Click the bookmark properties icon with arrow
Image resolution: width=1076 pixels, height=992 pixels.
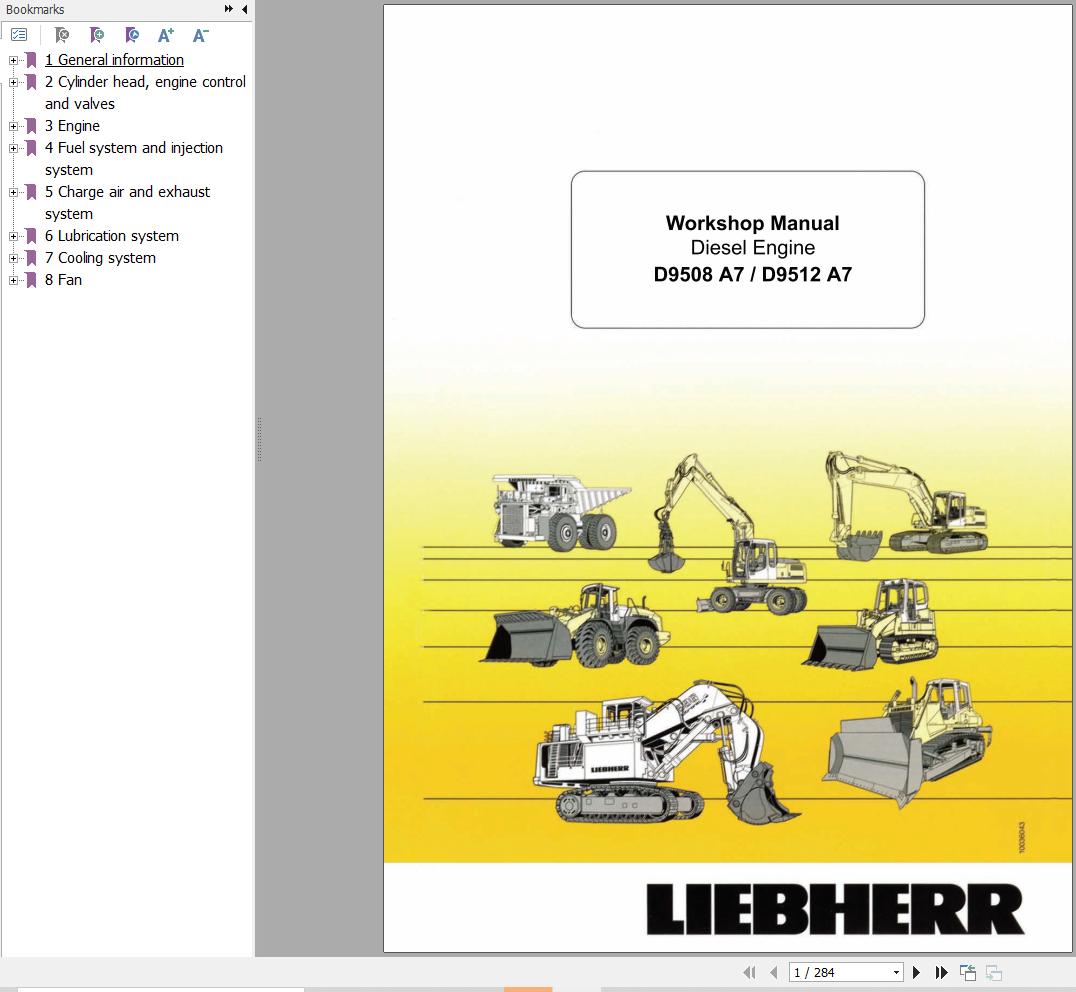pyautogui.click(x=132, y=35)
